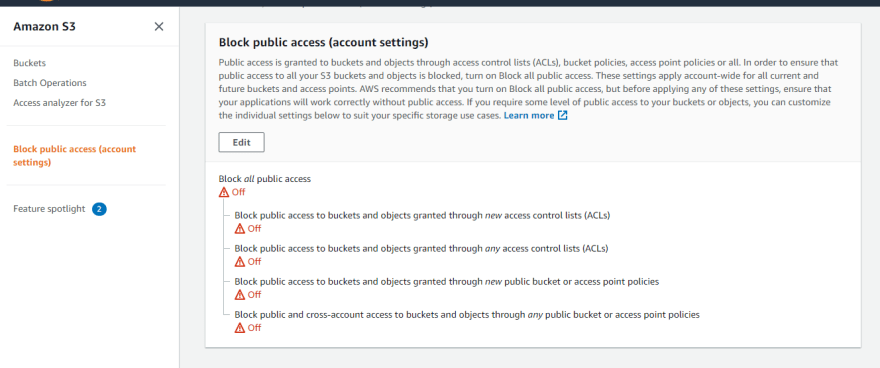Click Off status under the any ACLs setting
The height and width of the screenshot is (368, 880).
click(254, 261)
